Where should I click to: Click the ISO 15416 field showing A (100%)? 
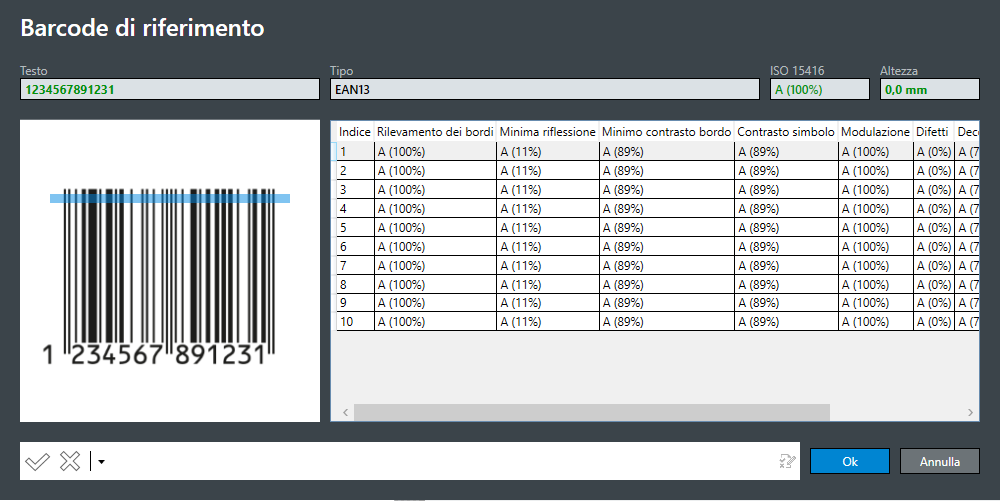tap(820, 89)
